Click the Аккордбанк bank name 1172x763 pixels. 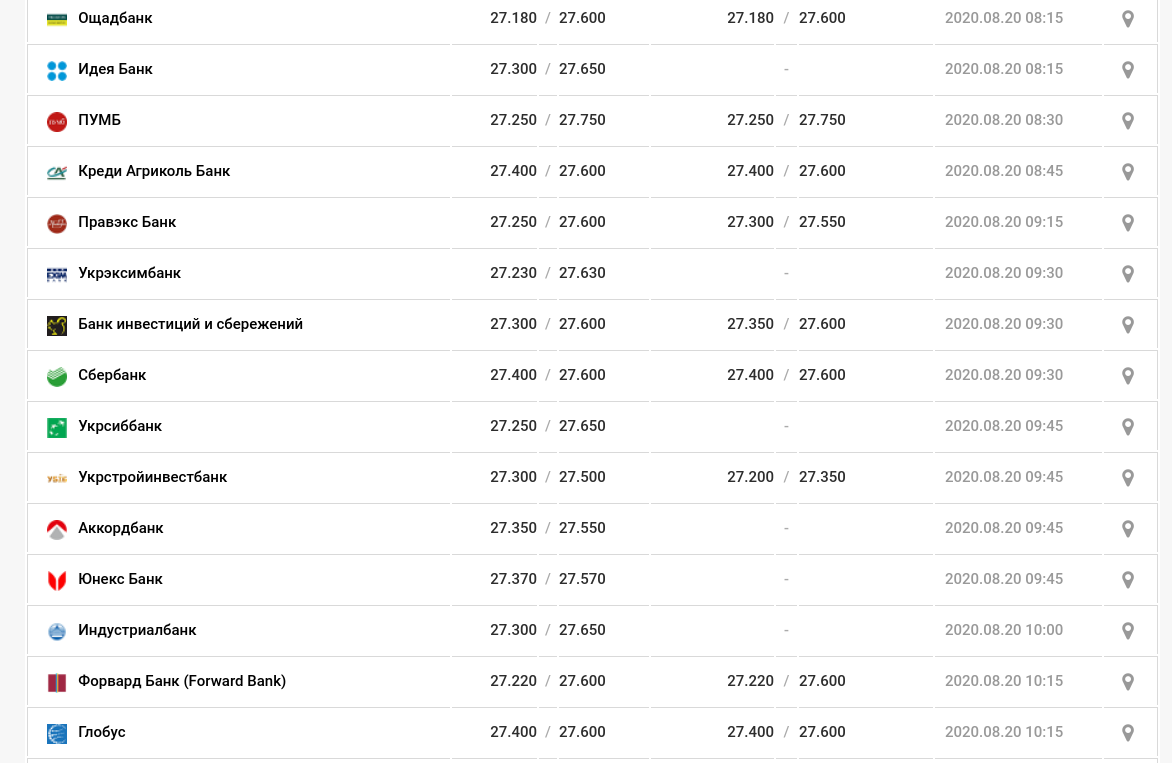tap(120, 528)
